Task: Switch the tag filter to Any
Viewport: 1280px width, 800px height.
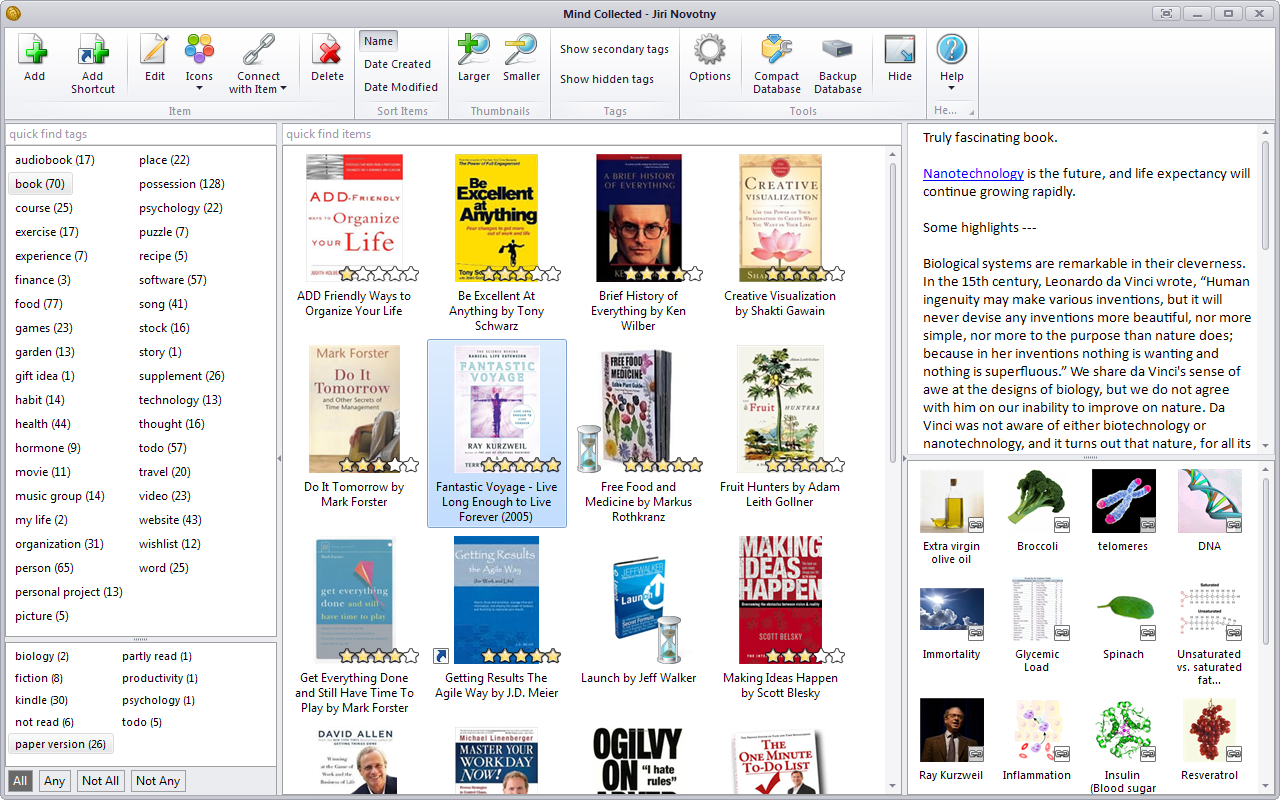Action: [54, 781]
